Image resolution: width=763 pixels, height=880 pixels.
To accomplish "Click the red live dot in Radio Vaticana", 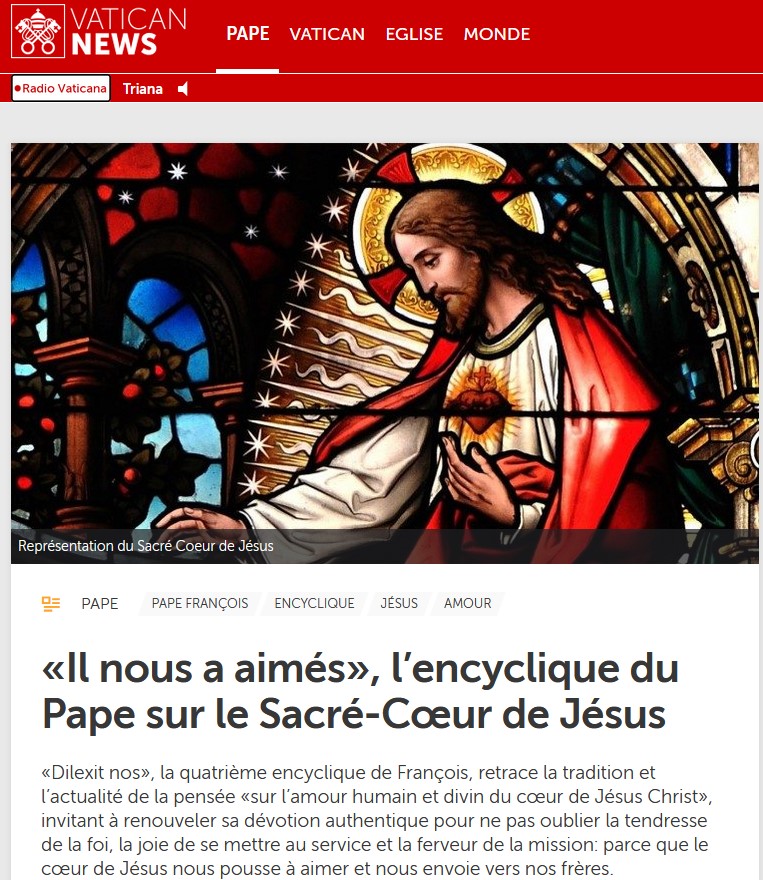I will coord(17,88).
